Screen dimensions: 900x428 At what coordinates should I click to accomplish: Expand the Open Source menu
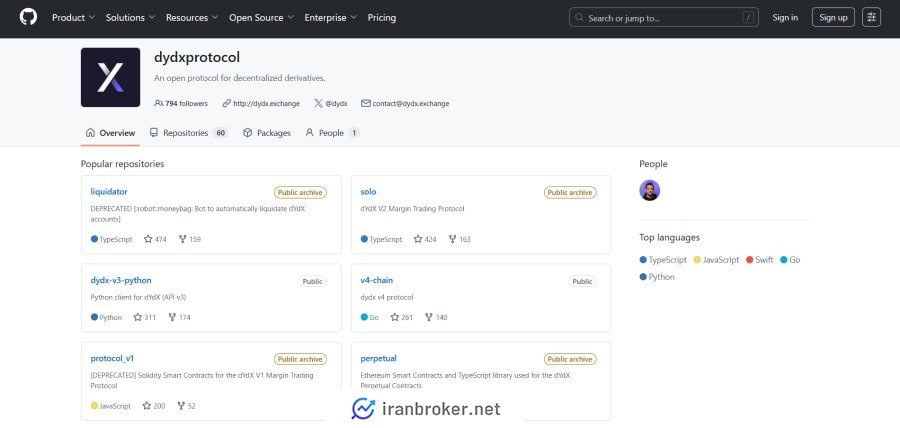pyautogui.click(x=261, y=18)
